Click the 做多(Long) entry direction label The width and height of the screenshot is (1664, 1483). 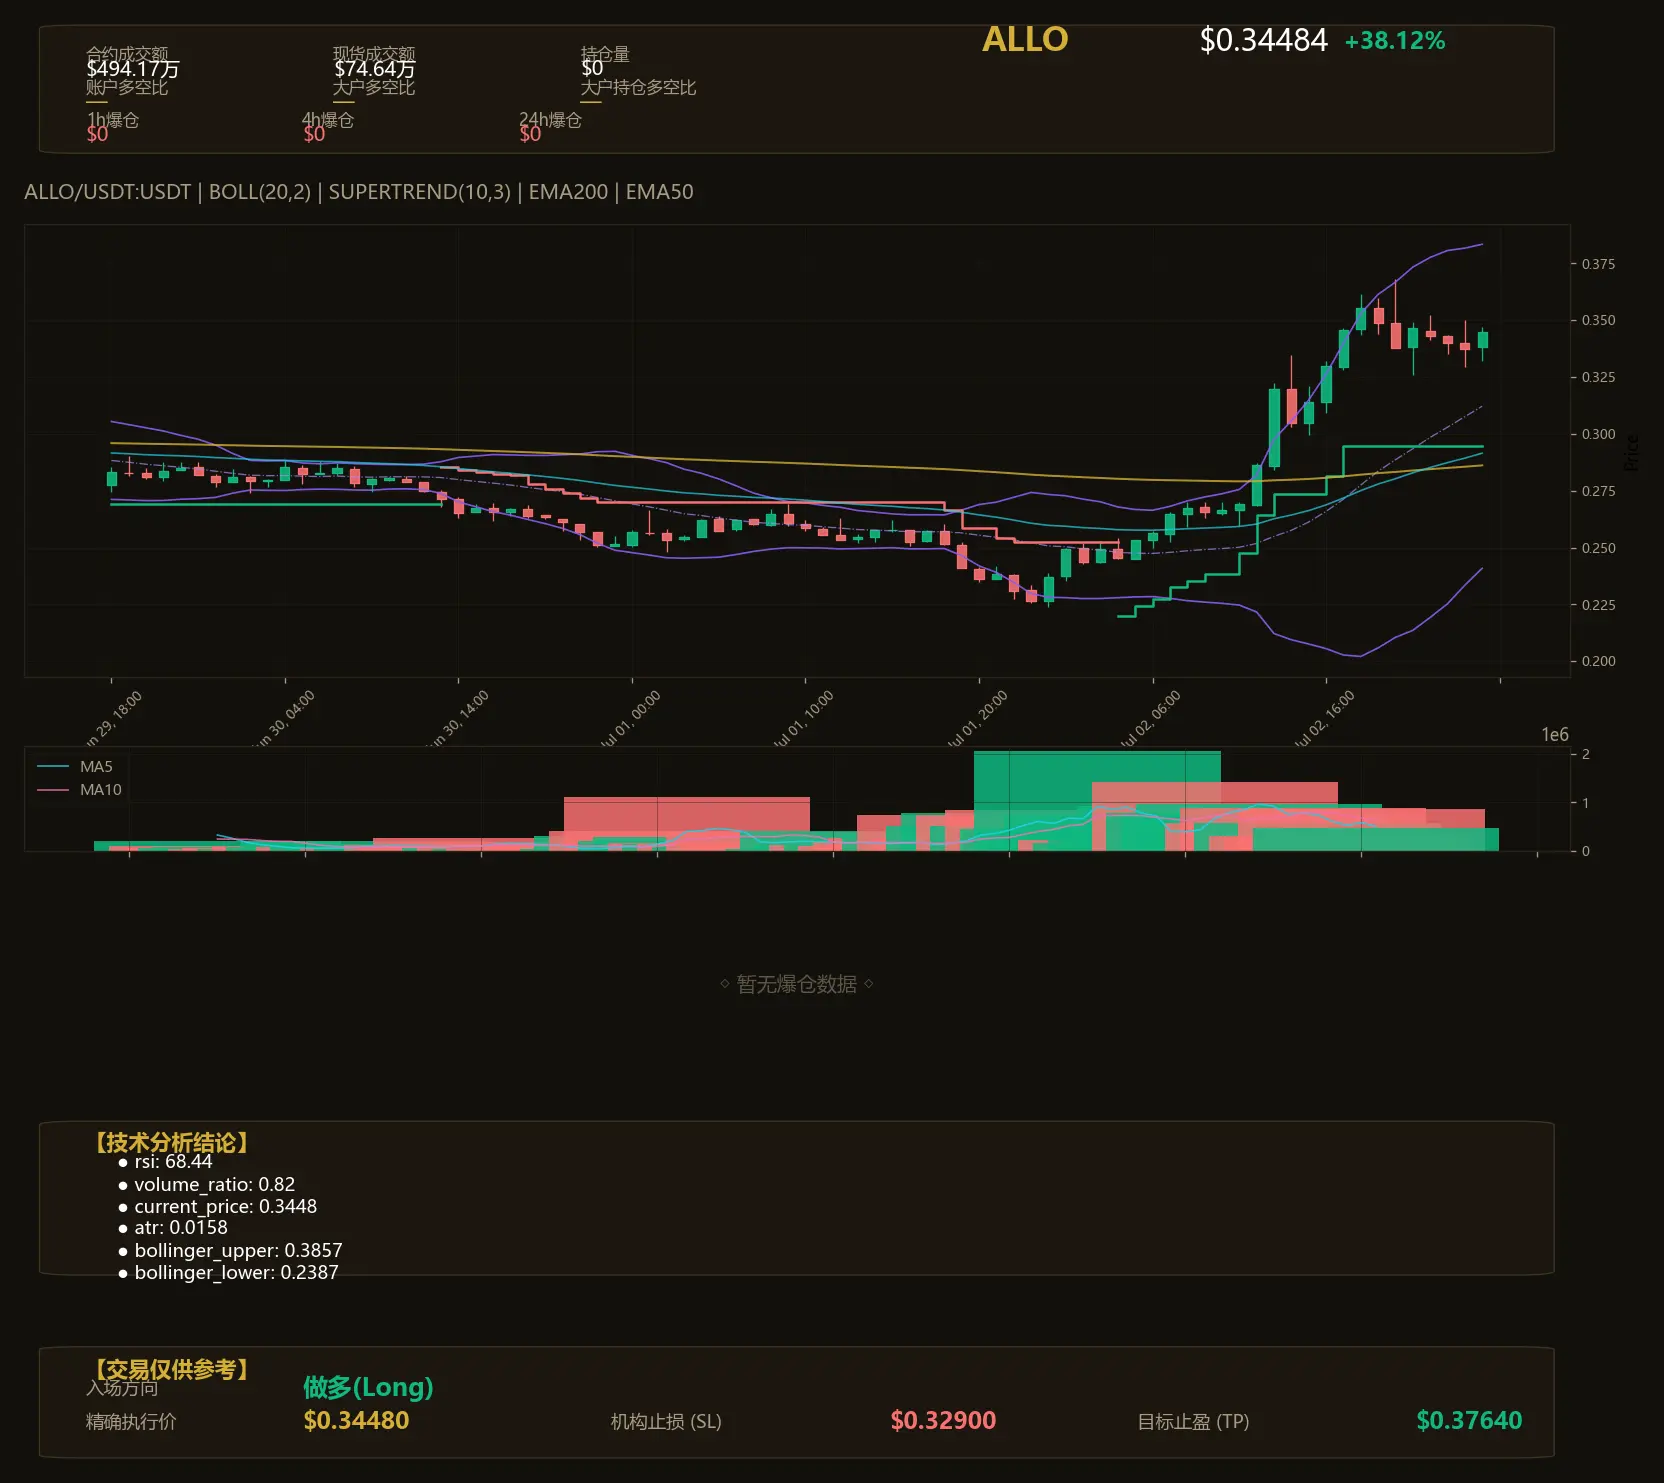coord(368,1387)
